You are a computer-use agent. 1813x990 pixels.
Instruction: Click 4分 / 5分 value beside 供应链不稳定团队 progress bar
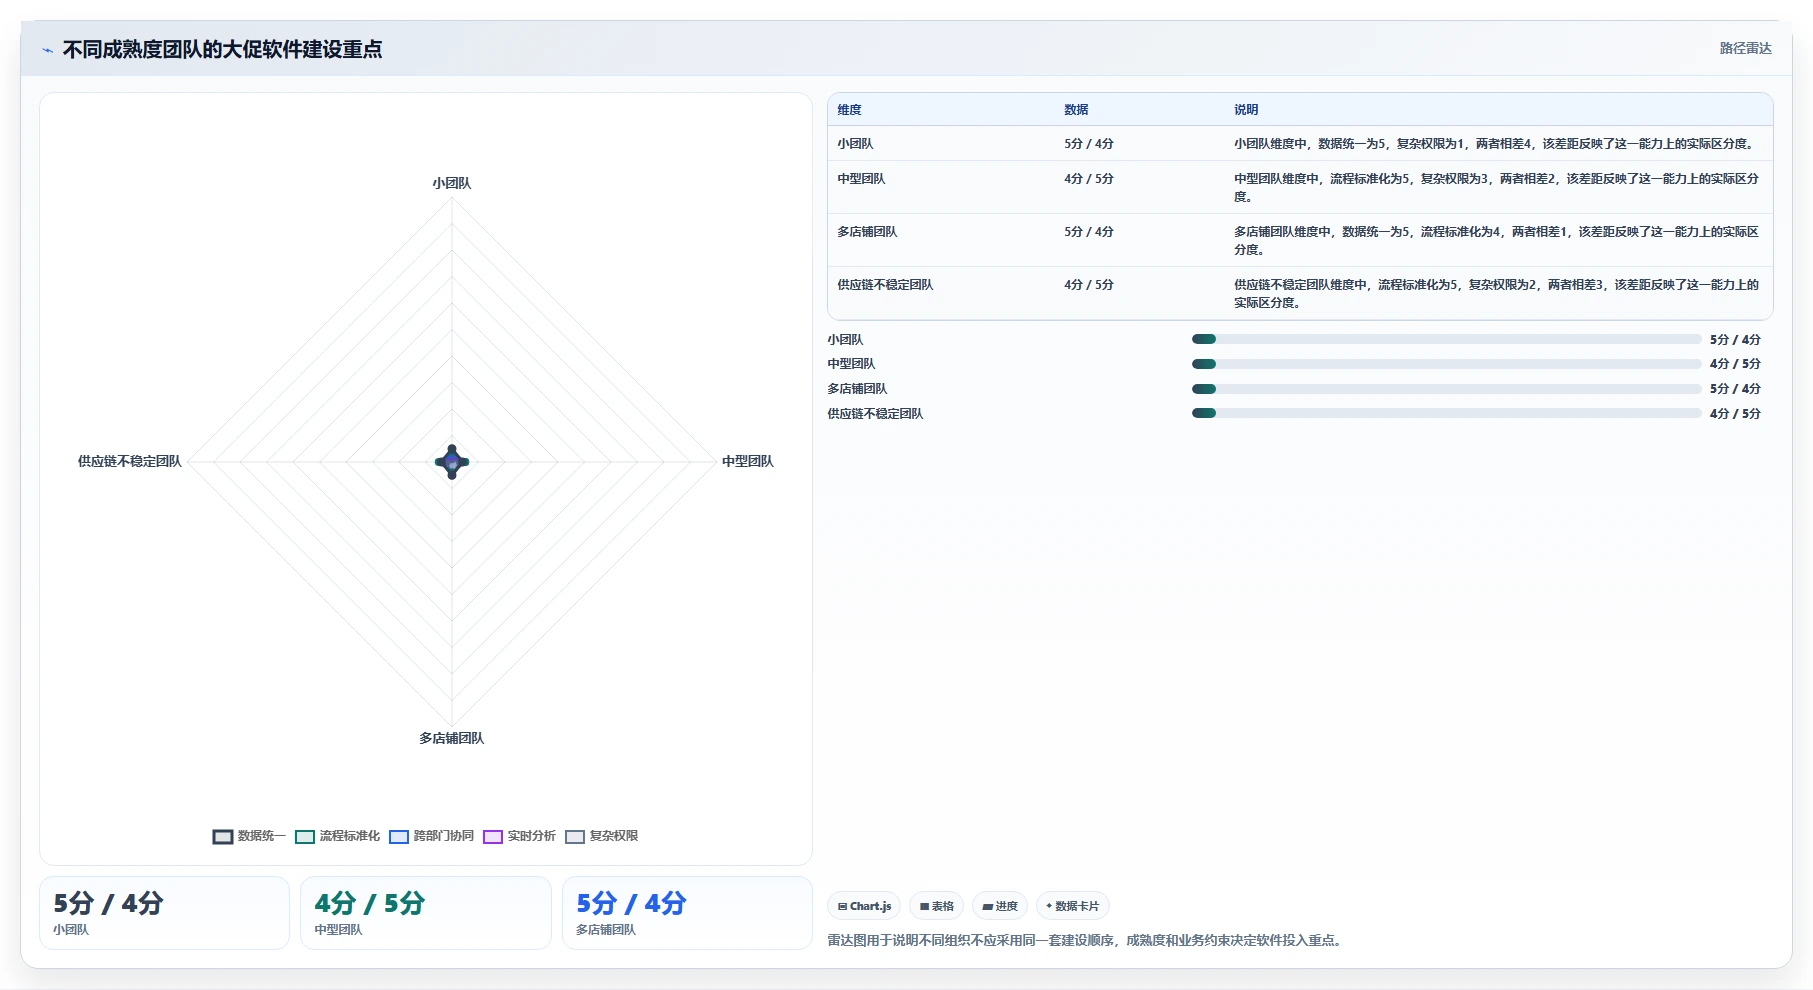pos(1735,414)
